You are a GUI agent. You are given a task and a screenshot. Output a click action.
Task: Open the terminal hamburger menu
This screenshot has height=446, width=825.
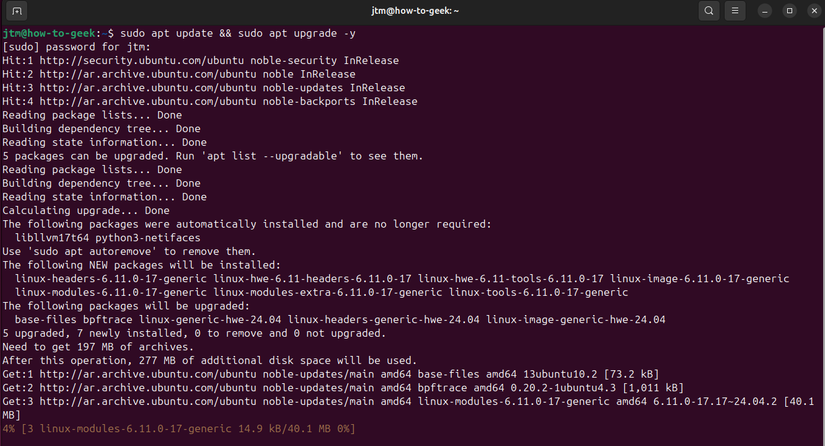pyautogui.click(x=737, y=11)
